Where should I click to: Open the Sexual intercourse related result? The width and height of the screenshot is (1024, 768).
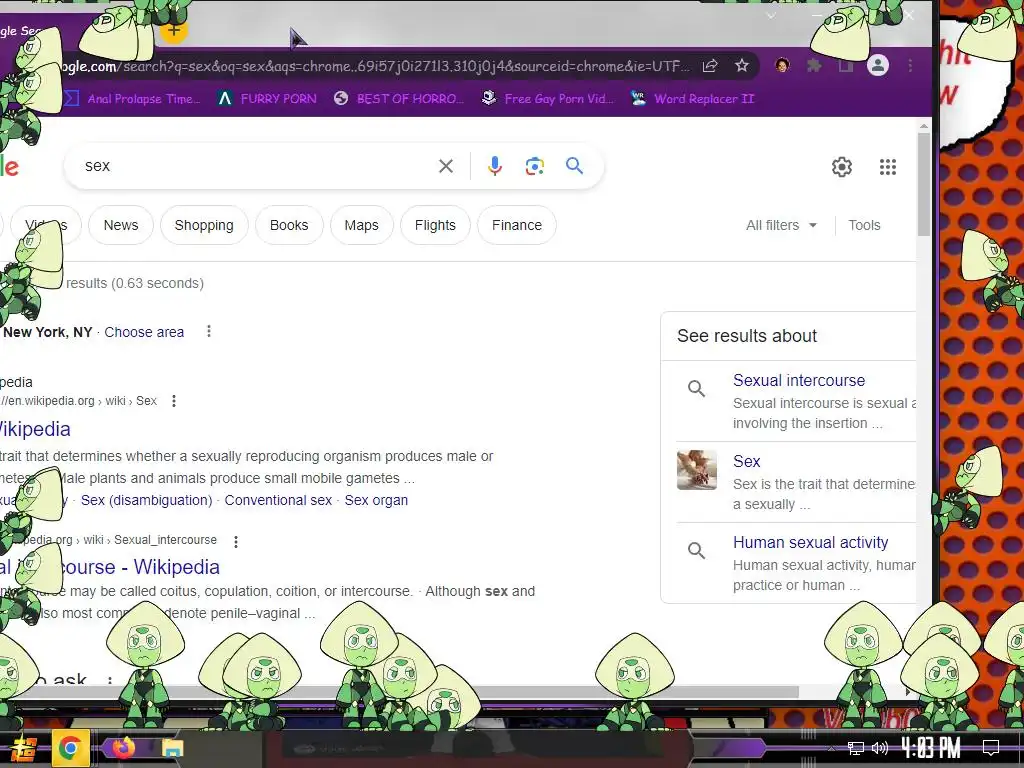pos(799,381)
